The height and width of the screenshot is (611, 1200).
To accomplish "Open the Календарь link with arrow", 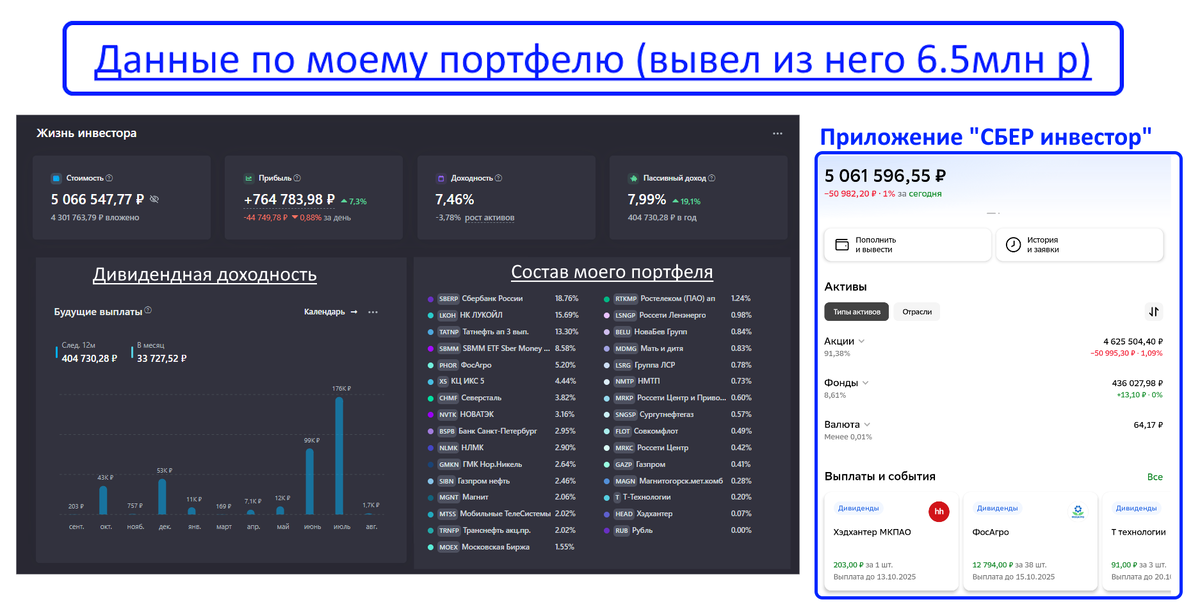I will pos(331,312).
